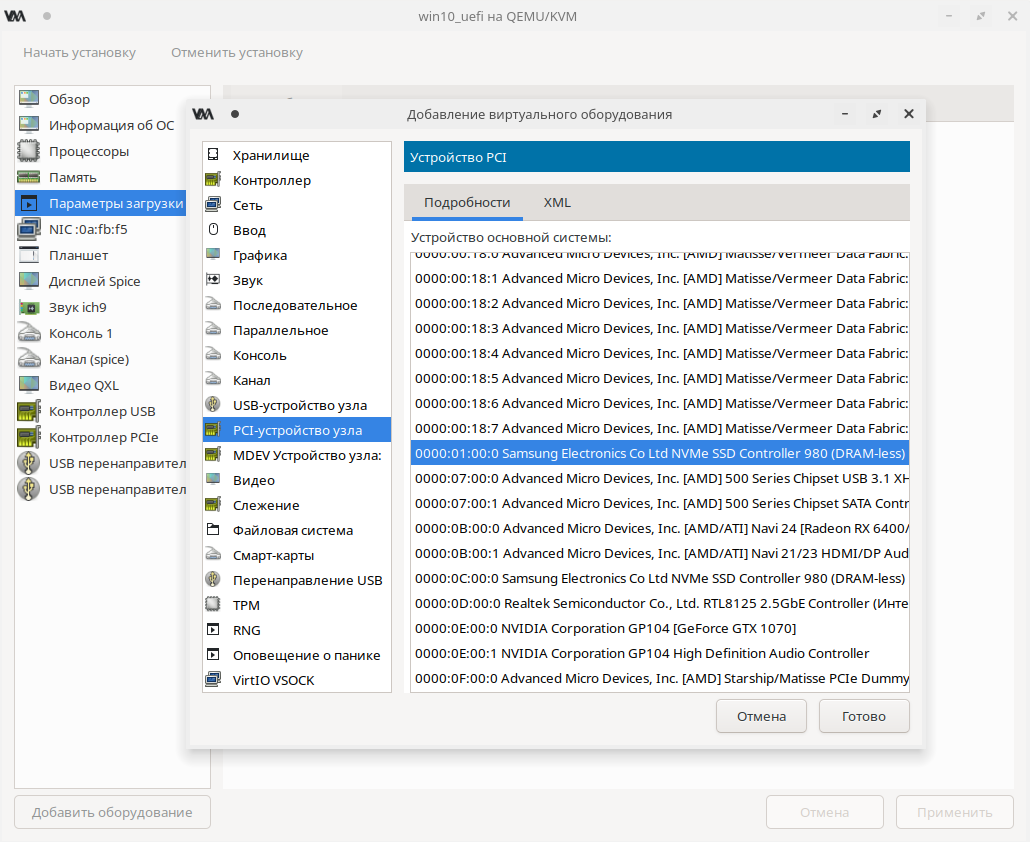Switch to the XML tab
The width and height of the screenshot is (1030, 842).
click(557, 202)
